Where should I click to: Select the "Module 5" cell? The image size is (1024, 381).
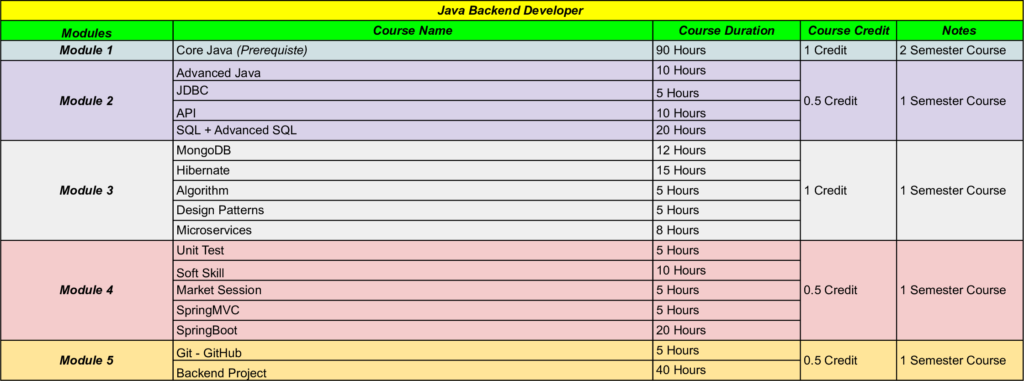[87, 360]
